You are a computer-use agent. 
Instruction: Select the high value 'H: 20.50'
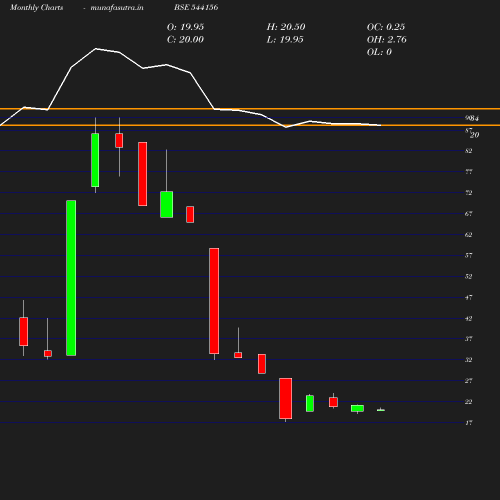[x=286, y=27]
